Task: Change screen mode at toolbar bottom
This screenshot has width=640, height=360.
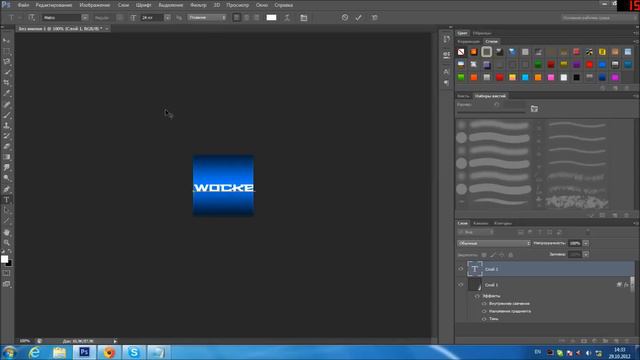Action: [7, 284]
